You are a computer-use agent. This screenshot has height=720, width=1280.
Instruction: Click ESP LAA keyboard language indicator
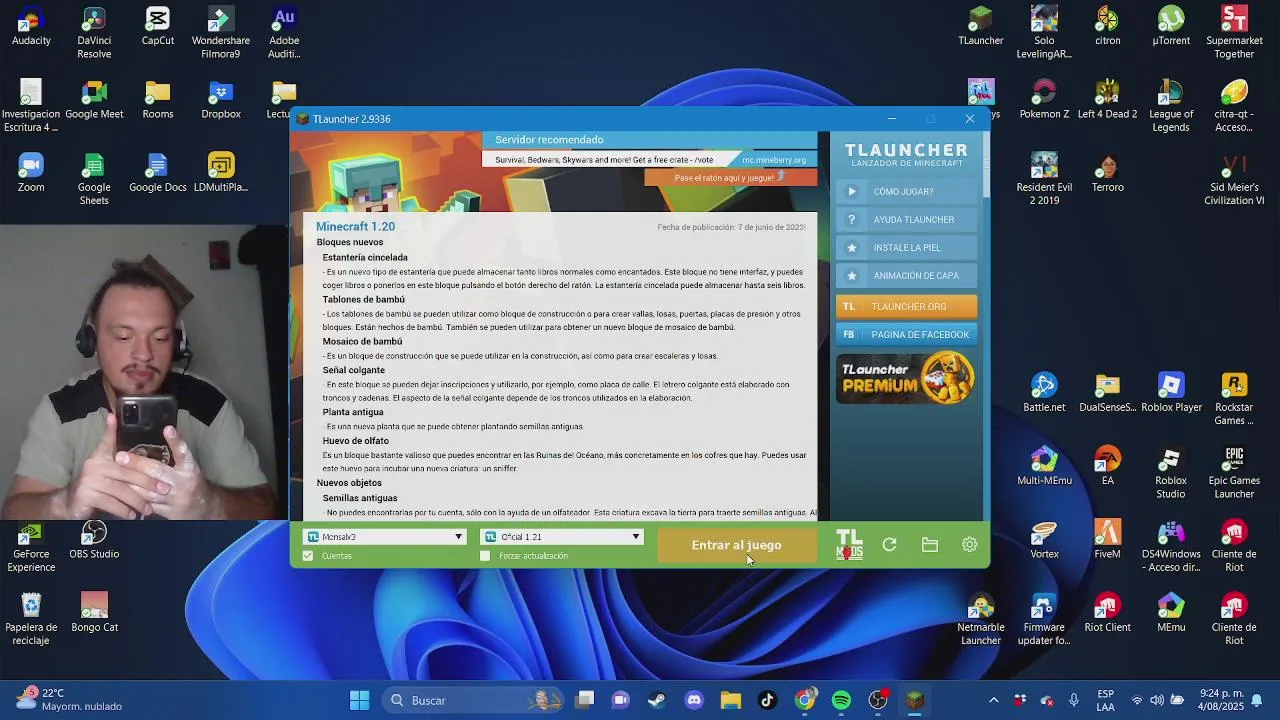click(x=1106, y=700)
